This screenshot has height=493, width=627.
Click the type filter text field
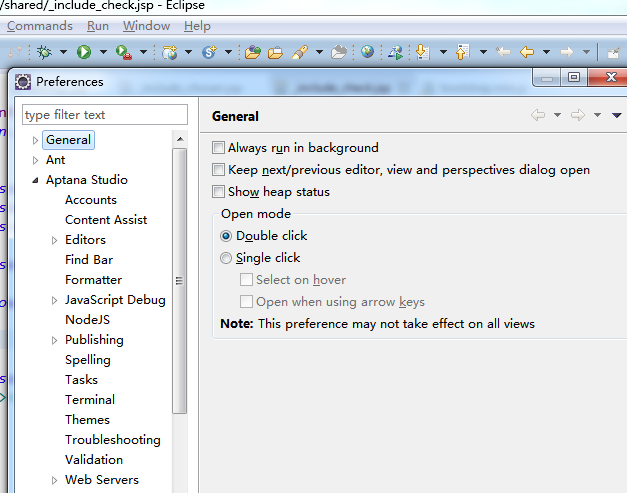coord(105,115)
